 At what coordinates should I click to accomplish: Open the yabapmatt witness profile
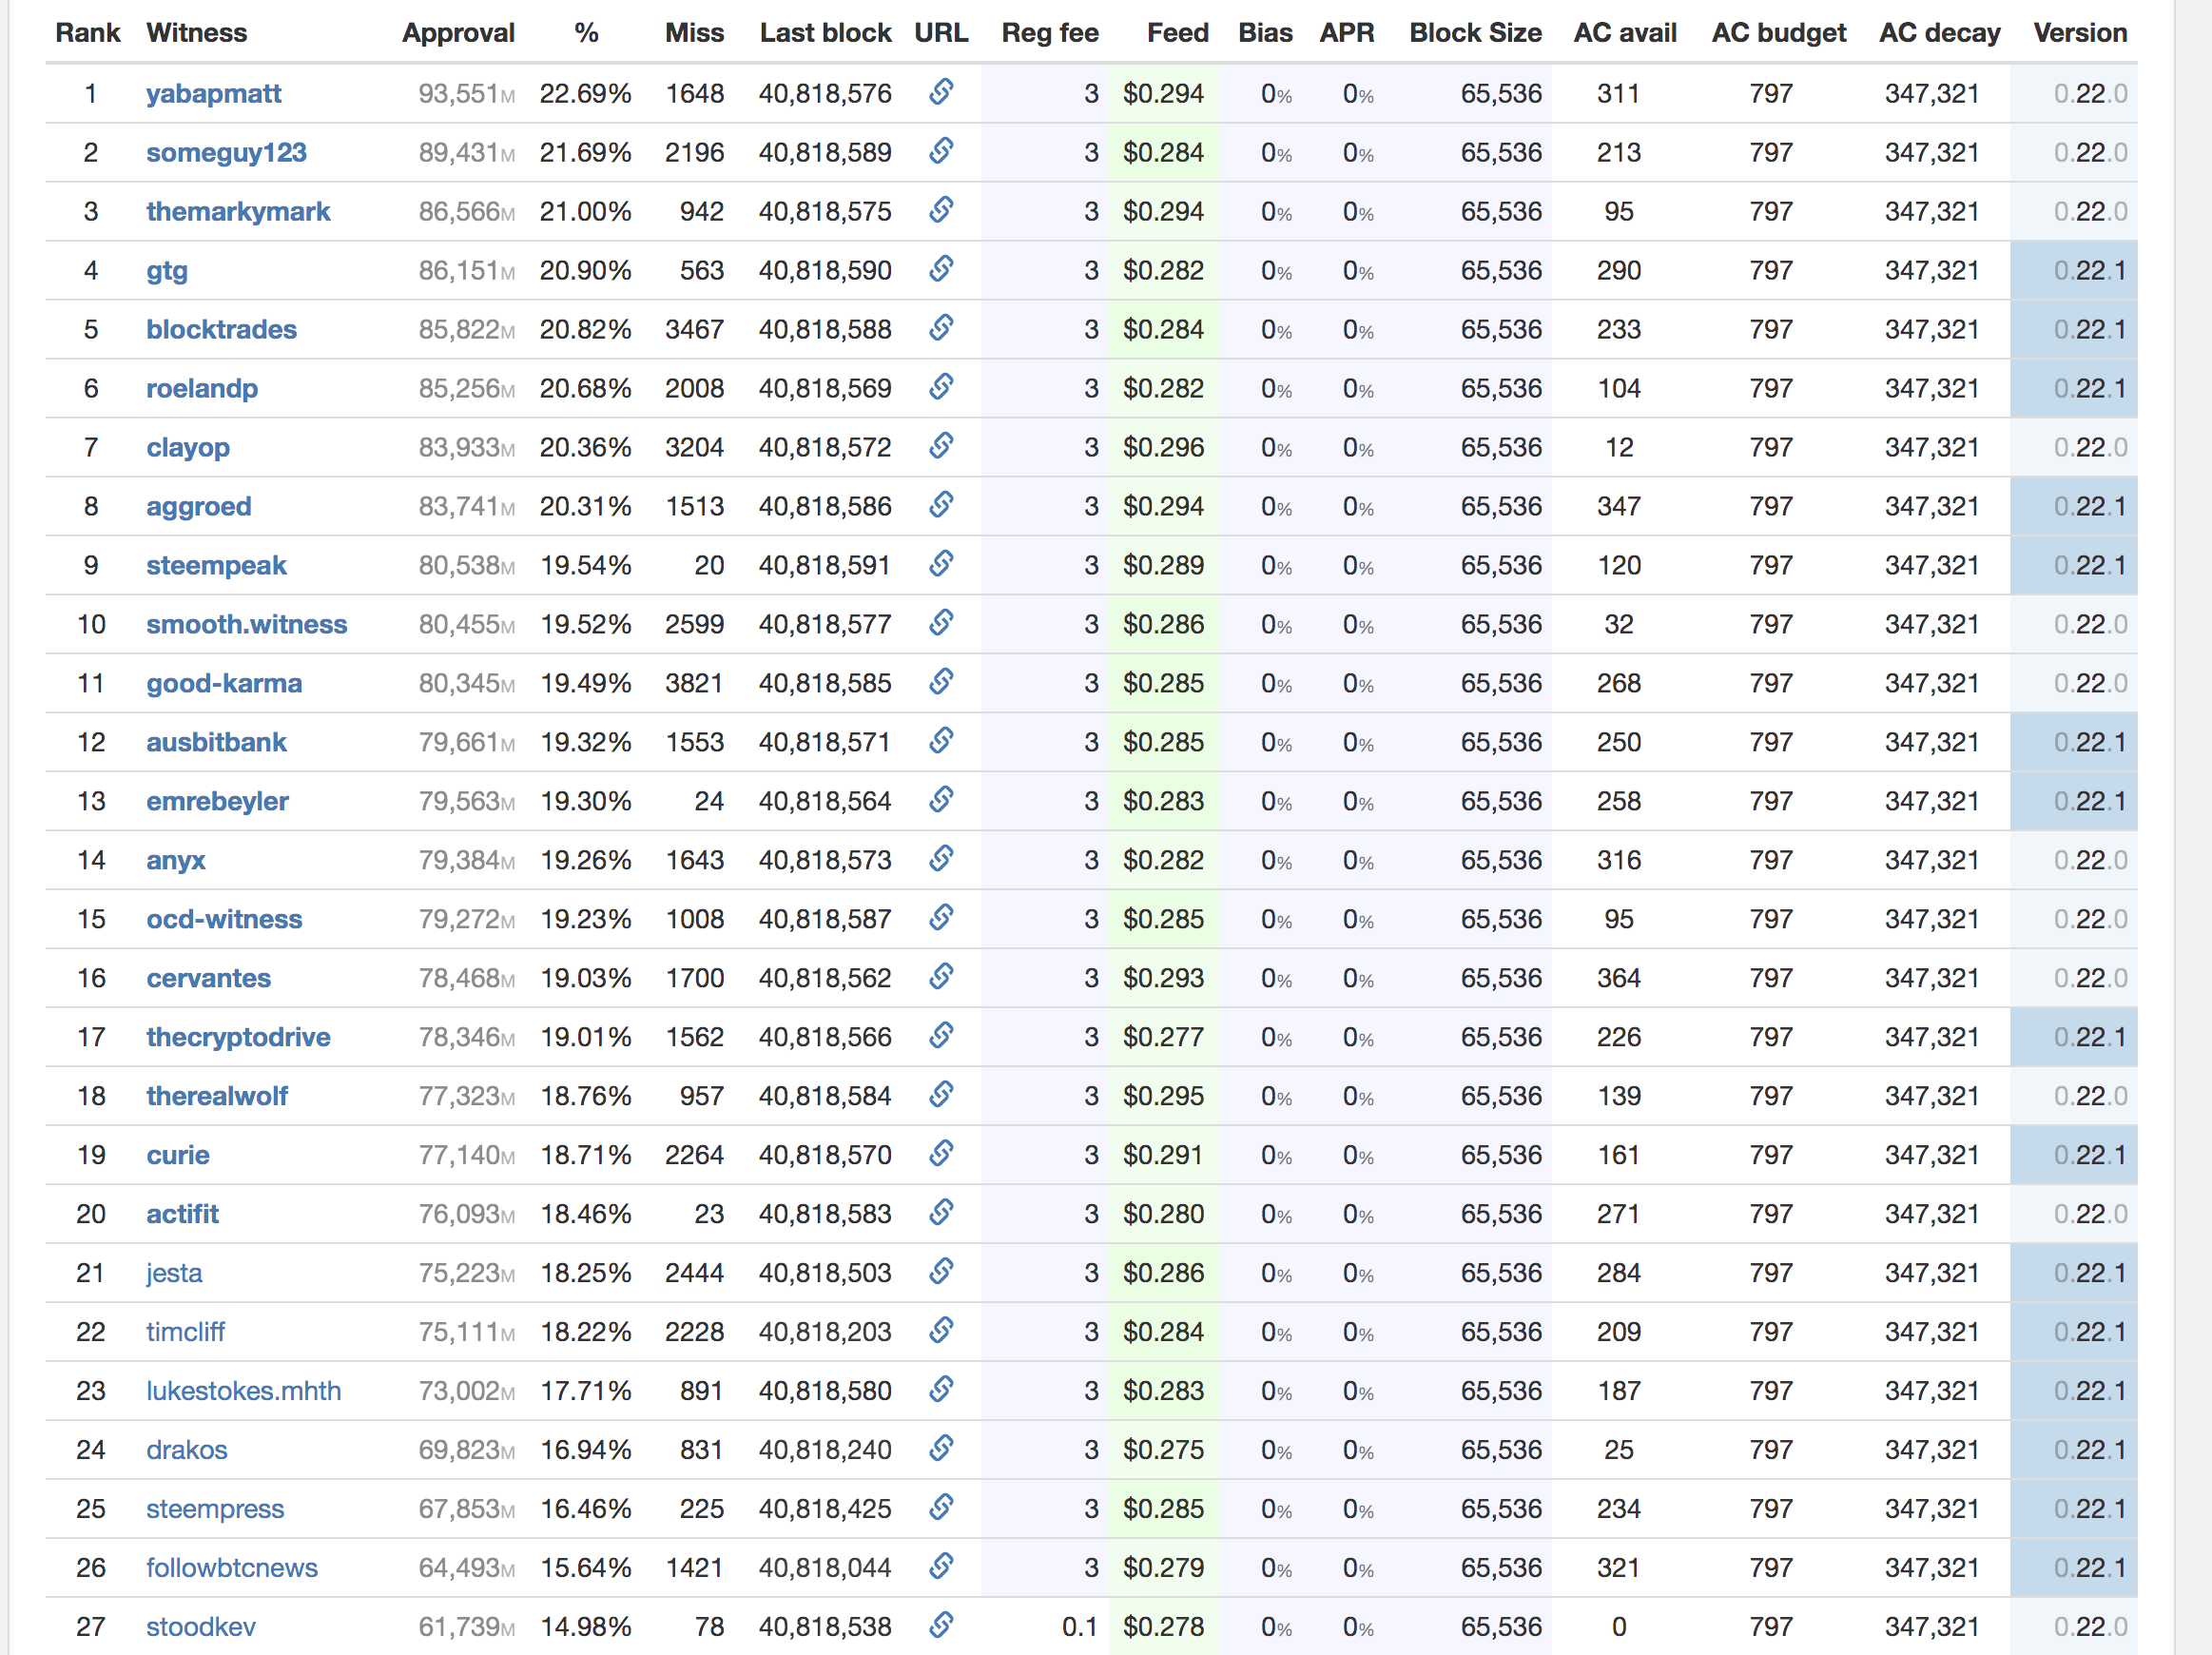click(x=213, y=94)
